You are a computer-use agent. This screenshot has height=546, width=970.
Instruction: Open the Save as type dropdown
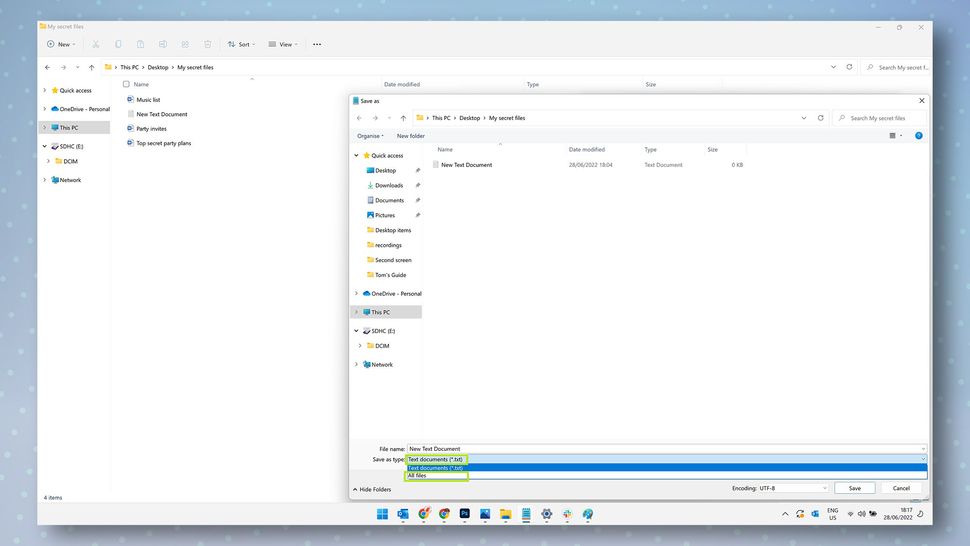coord(666,459)
